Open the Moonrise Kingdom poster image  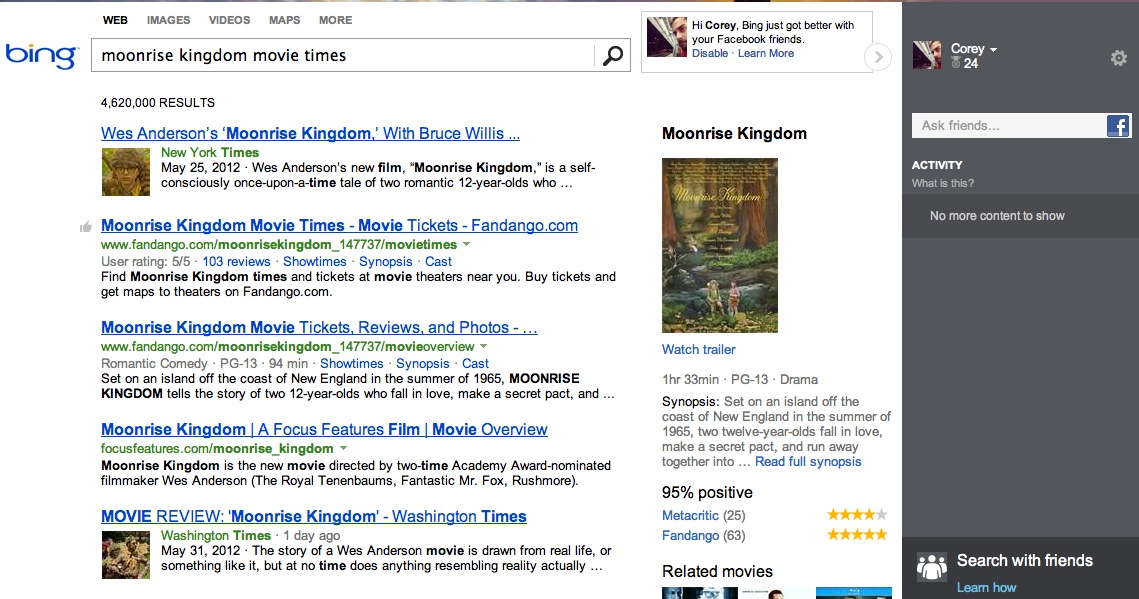(720, 245)
